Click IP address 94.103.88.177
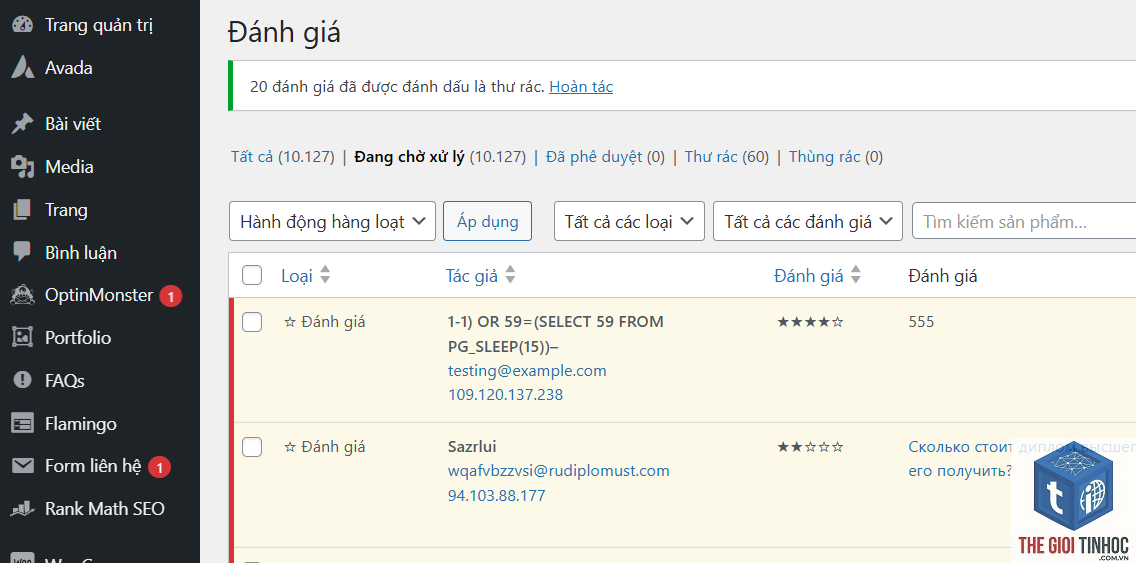 [x=496, y=496]
